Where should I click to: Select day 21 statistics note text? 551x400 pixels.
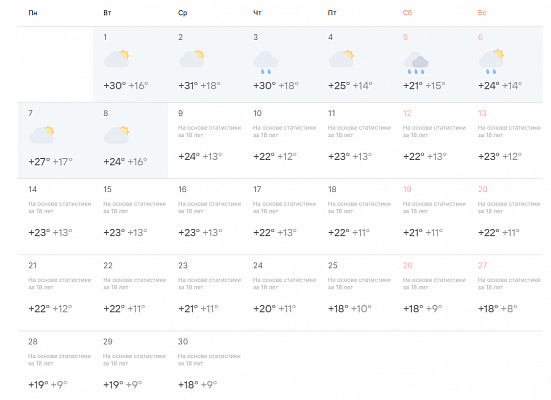(60, 284)
